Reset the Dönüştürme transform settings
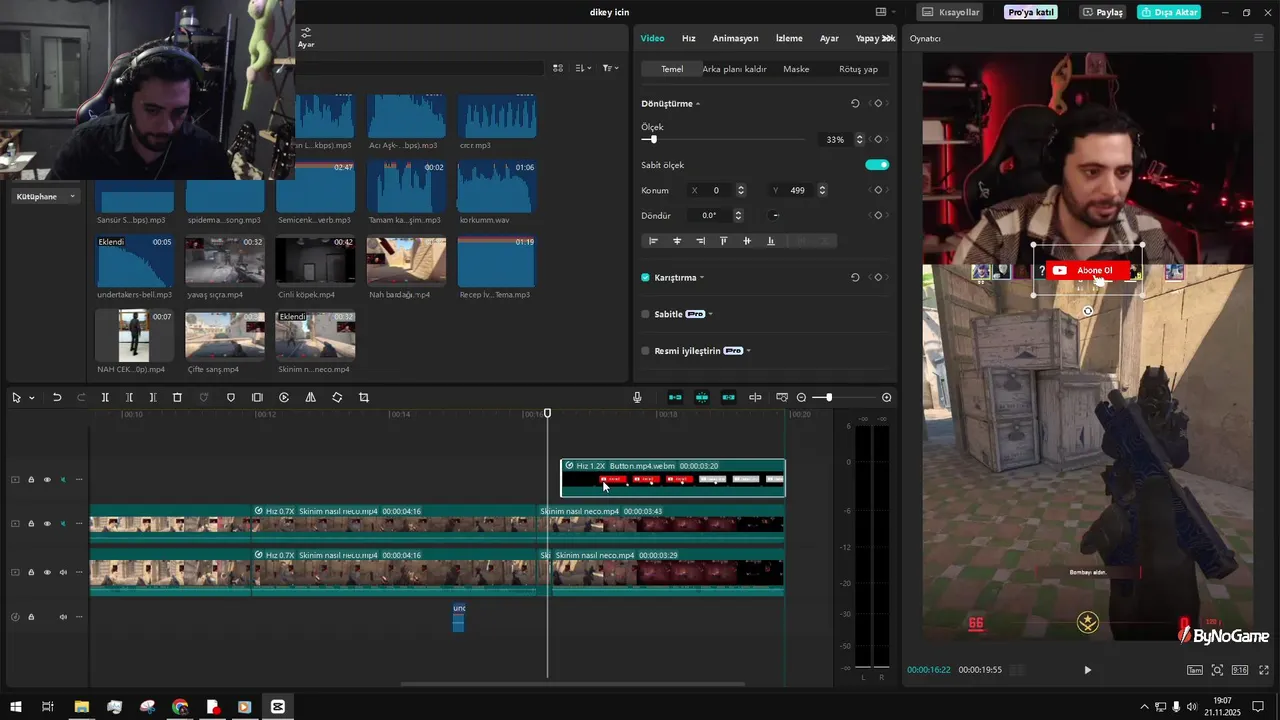Screen dimensions: 1280x720 coord(855,103)
